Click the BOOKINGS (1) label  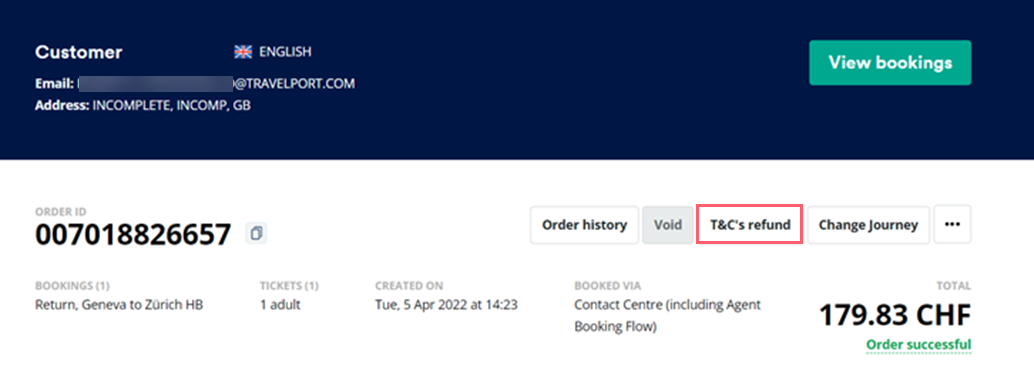73,286
